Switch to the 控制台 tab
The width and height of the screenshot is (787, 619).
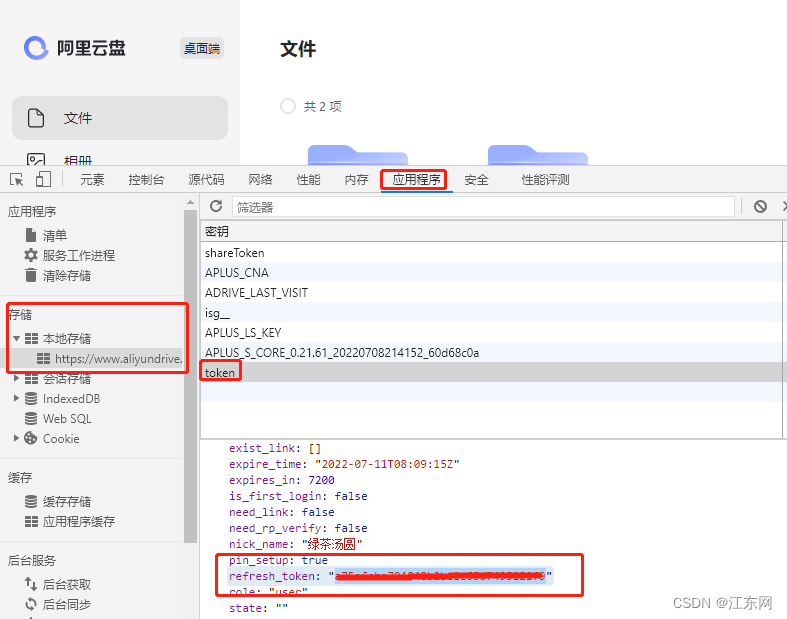(x=146, y=180)
